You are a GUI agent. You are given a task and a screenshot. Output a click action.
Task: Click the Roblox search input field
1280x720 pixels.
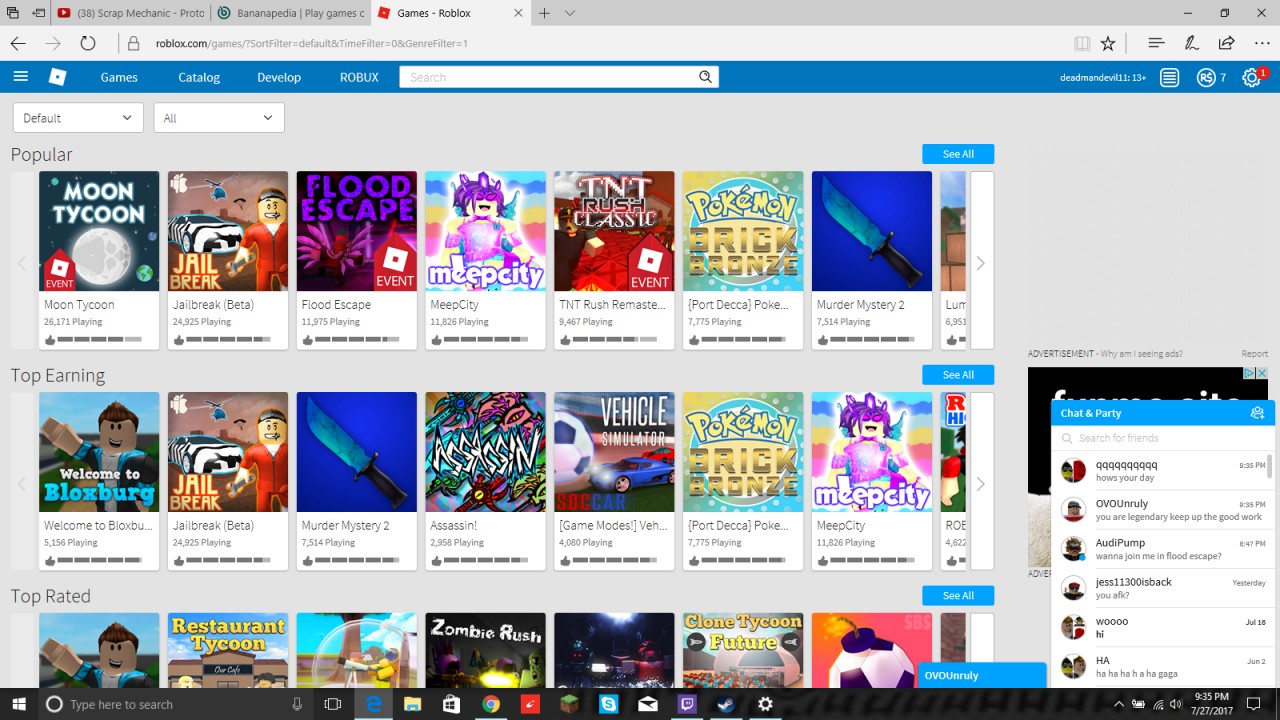pyautogui.click(x=548, y=77)
